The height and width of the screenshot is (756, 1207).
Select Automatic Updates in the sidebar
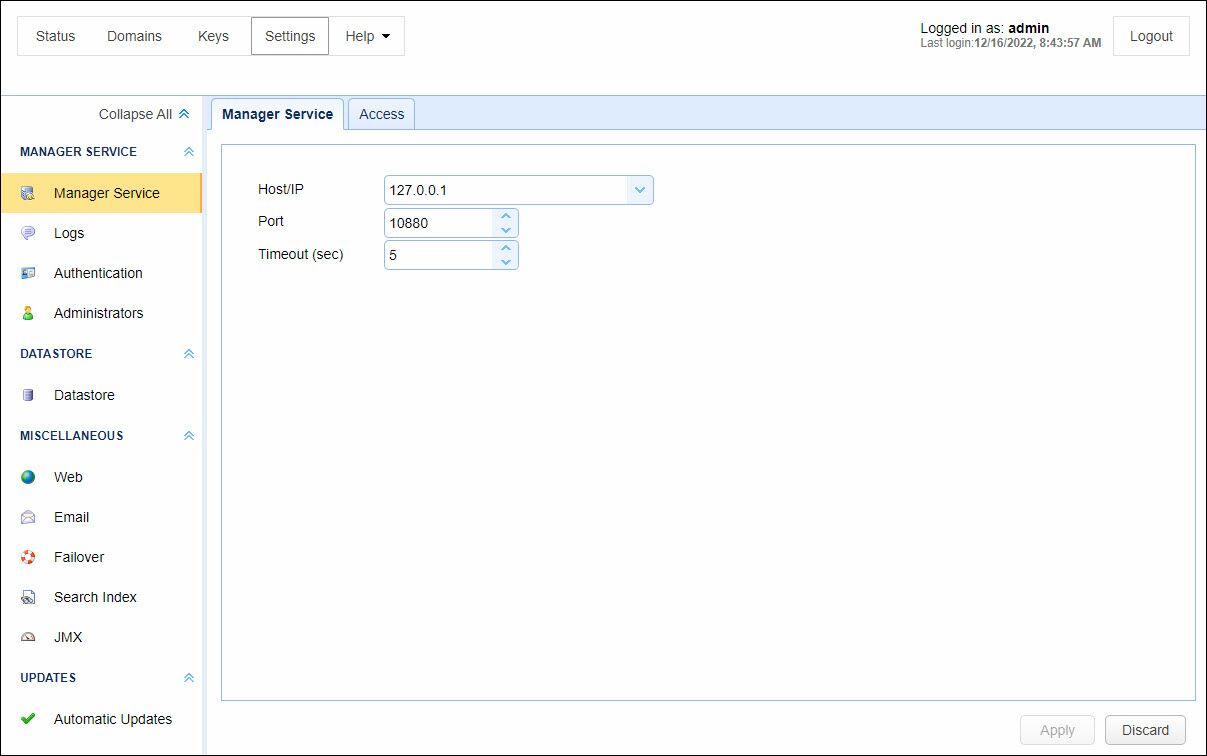101,719
